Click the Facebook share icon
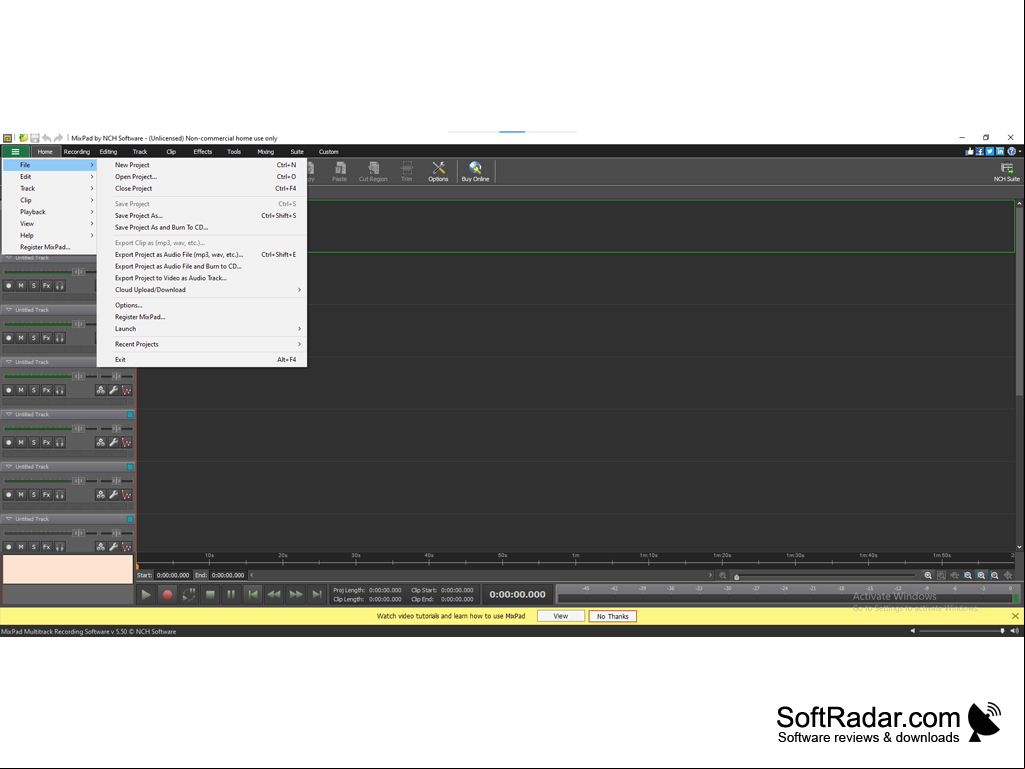 point(980,152)
